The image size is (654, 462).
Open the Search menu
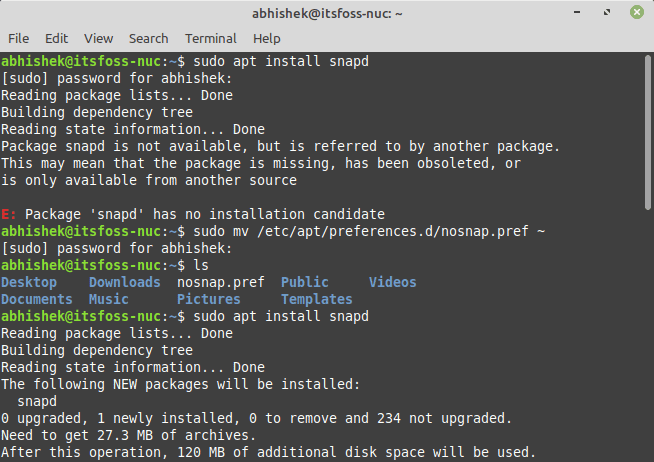[x=148, y=38]
